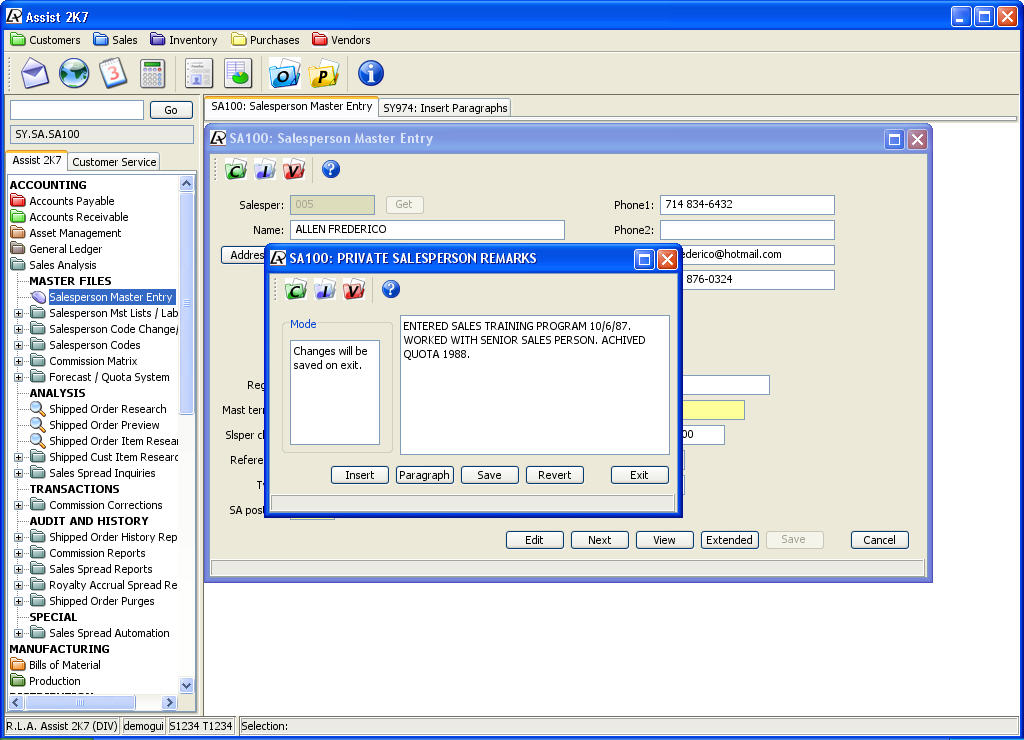The image size is (1024, 740).
Task: Click the globe web browser icon
Action: tap(74, 73)
